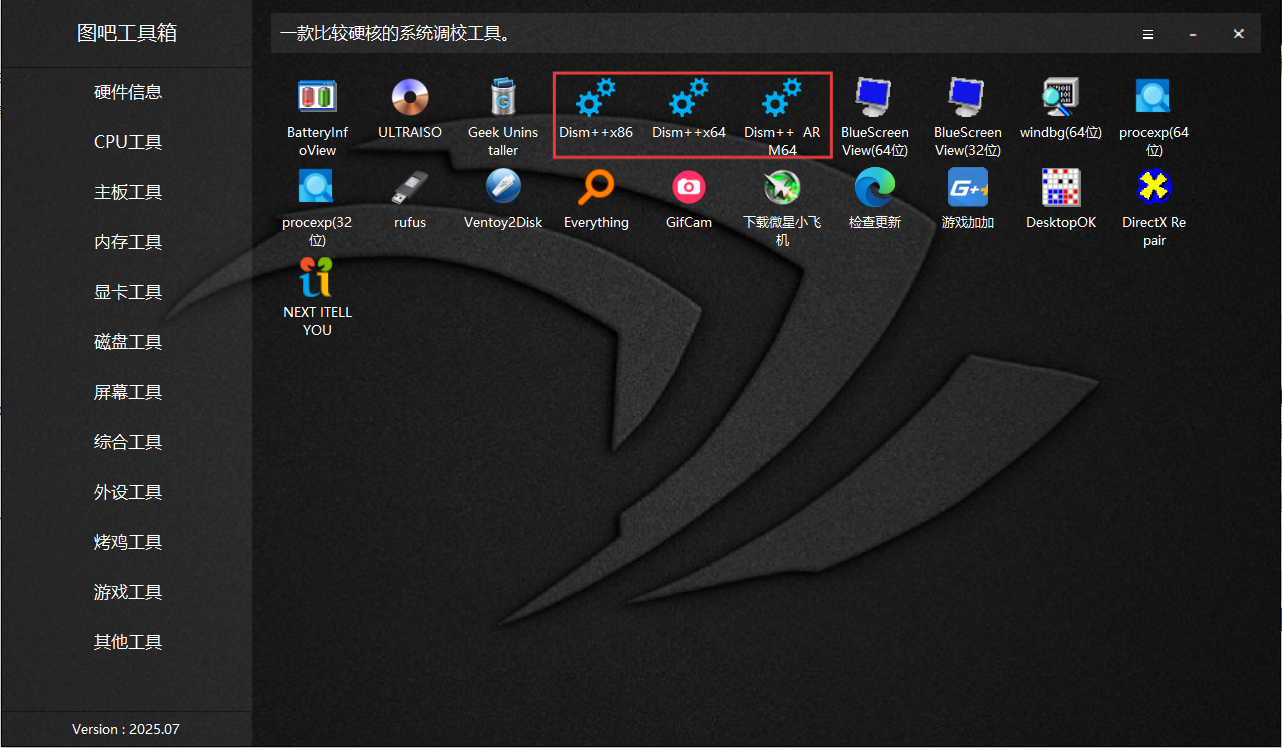1282x748 pixels.
Task: Open DirectX Repair icon
Action: point(1154,187)
